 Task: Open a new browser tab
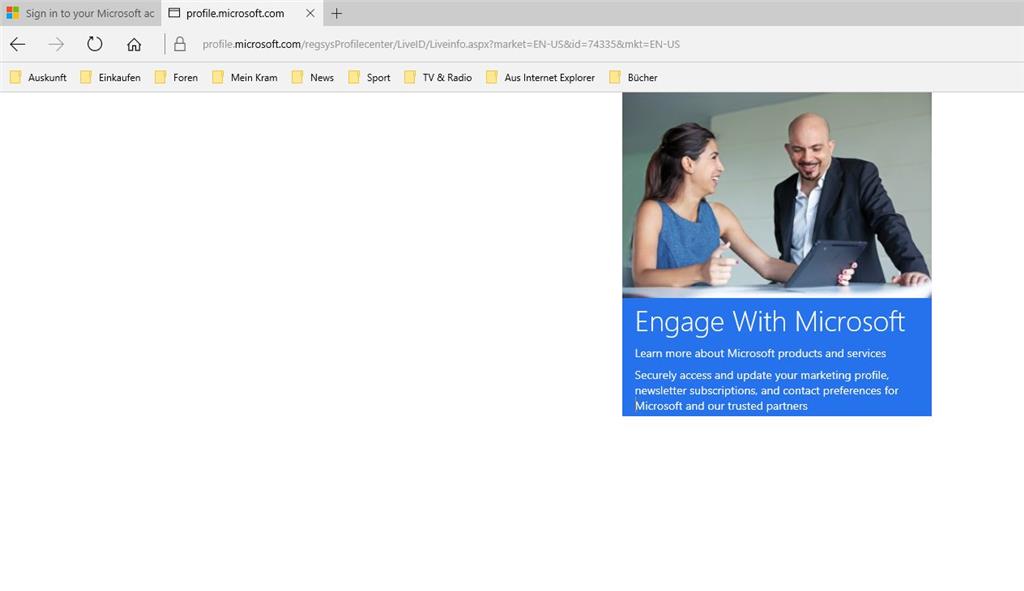336,13
